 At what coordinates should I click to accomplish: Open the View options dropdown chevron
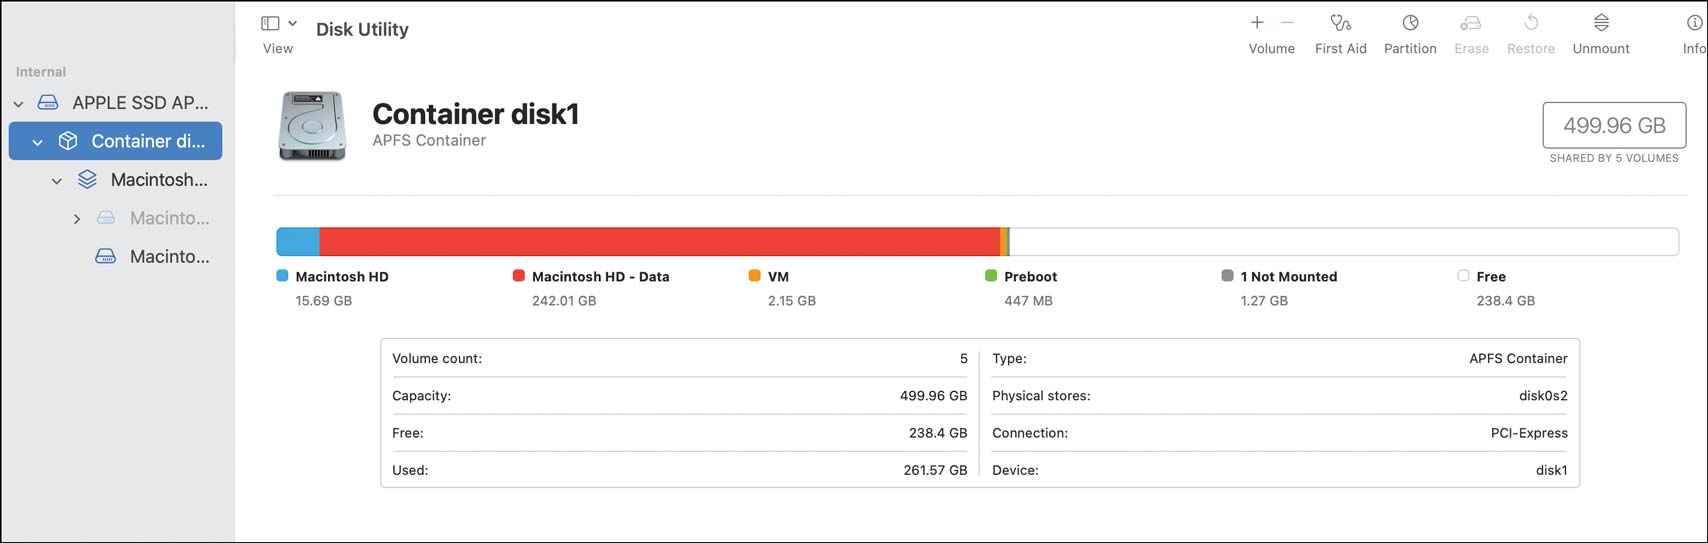click(293, 23)
